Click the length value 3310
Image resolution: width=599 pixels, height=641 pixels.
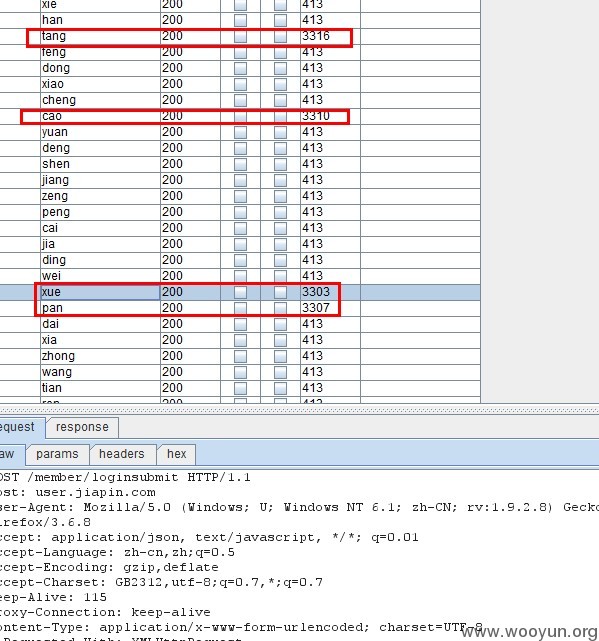(x=316, y=116)
